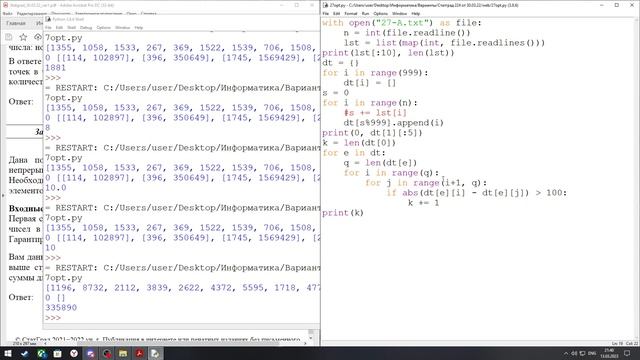640x360 pixels.
Task: Click the commented line '#s += lst[i]'
Action: tap(375, 113)
